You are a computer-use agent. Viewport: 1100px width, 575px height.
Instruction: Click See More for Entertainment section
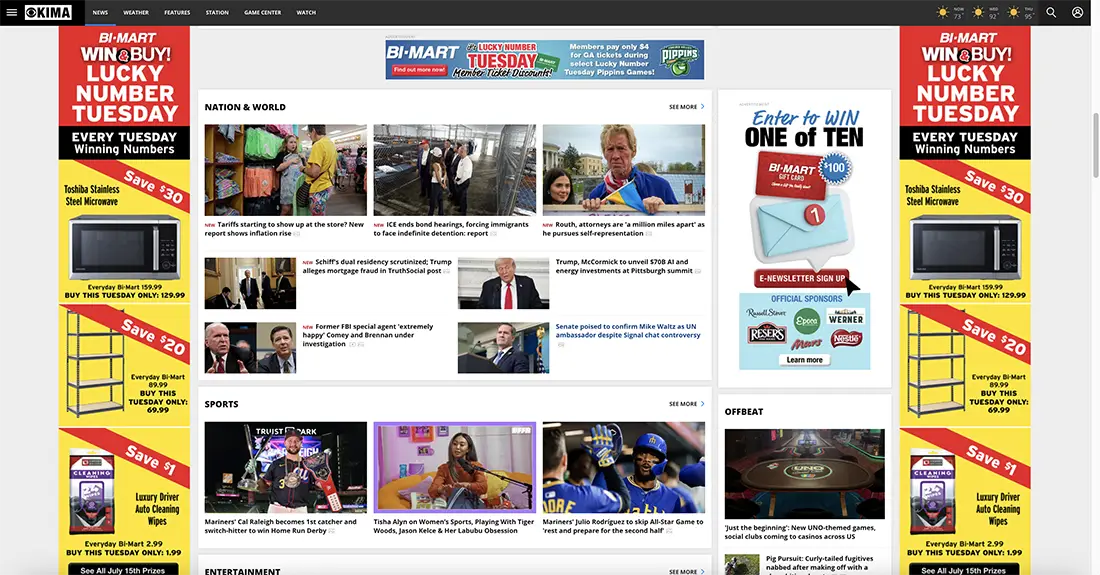[x=686, y=571]
